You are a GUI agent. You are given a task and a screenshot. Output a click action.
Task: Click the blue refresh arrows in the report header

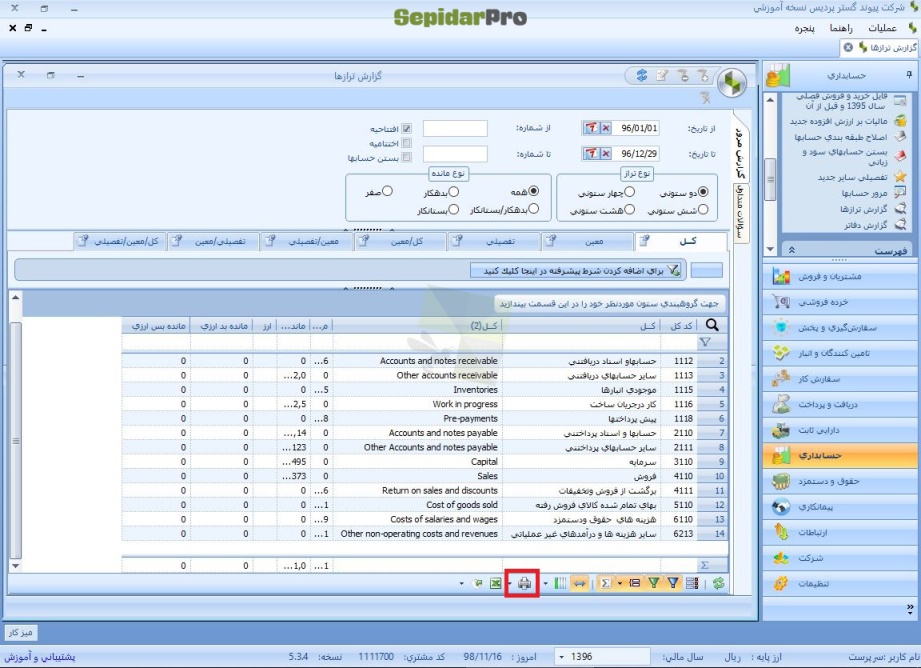641,75
